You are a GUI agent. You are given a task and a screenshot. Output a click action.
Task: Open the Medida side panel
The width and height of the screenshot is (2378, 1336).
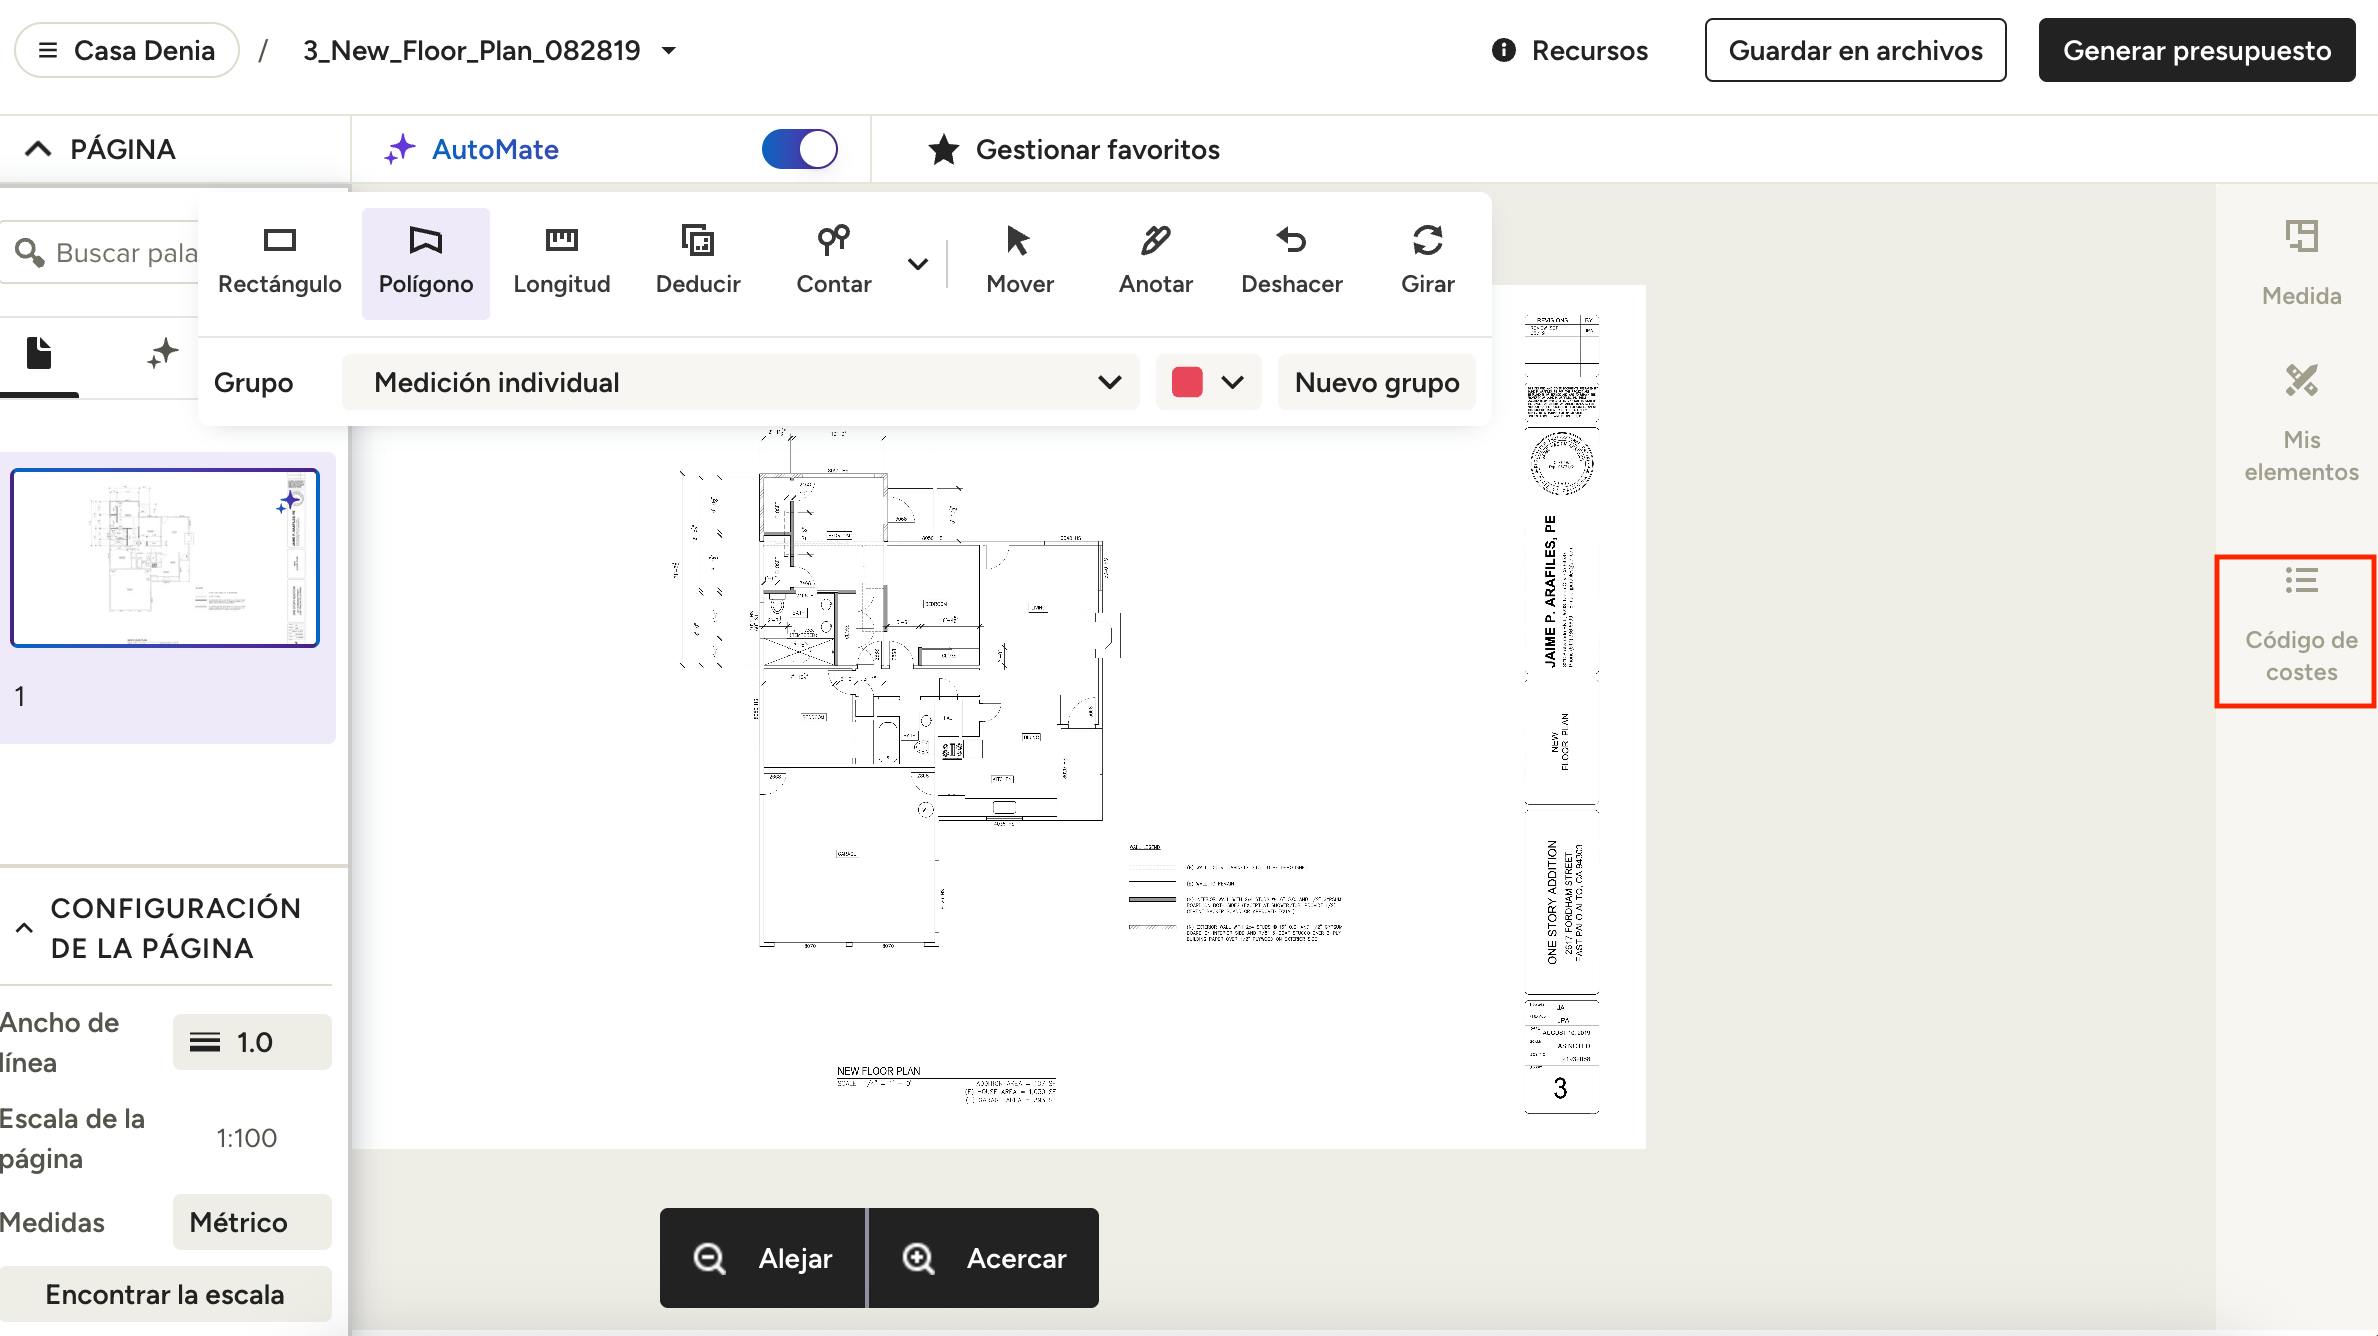coord(2302,264)
